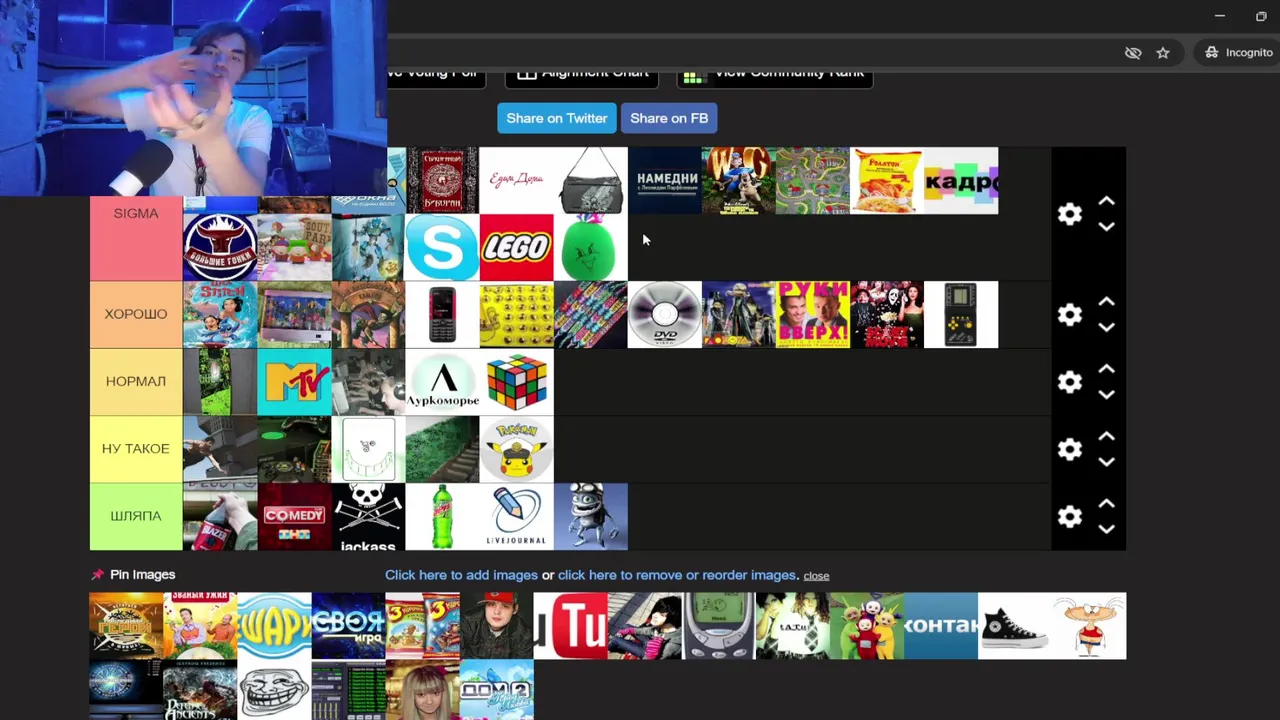Click the Incognito profile icon in browser

click(1211, 52)
